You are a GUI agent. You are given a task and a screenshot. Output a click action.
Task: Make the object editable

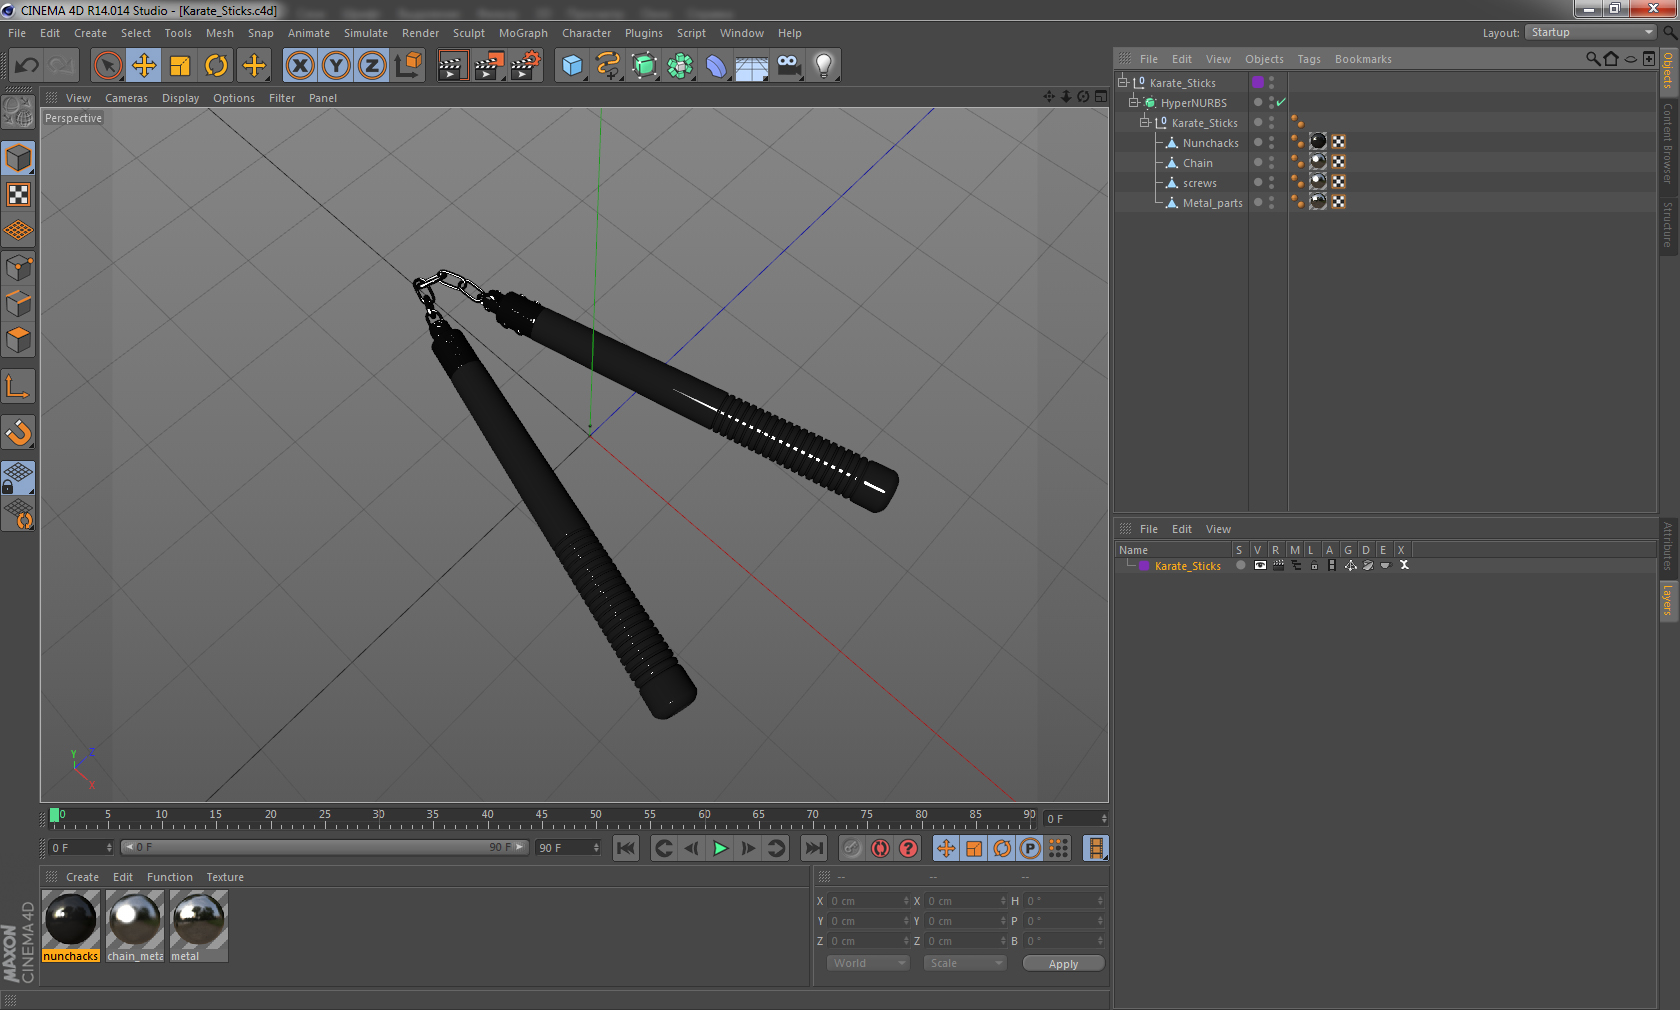pos(18,112)
